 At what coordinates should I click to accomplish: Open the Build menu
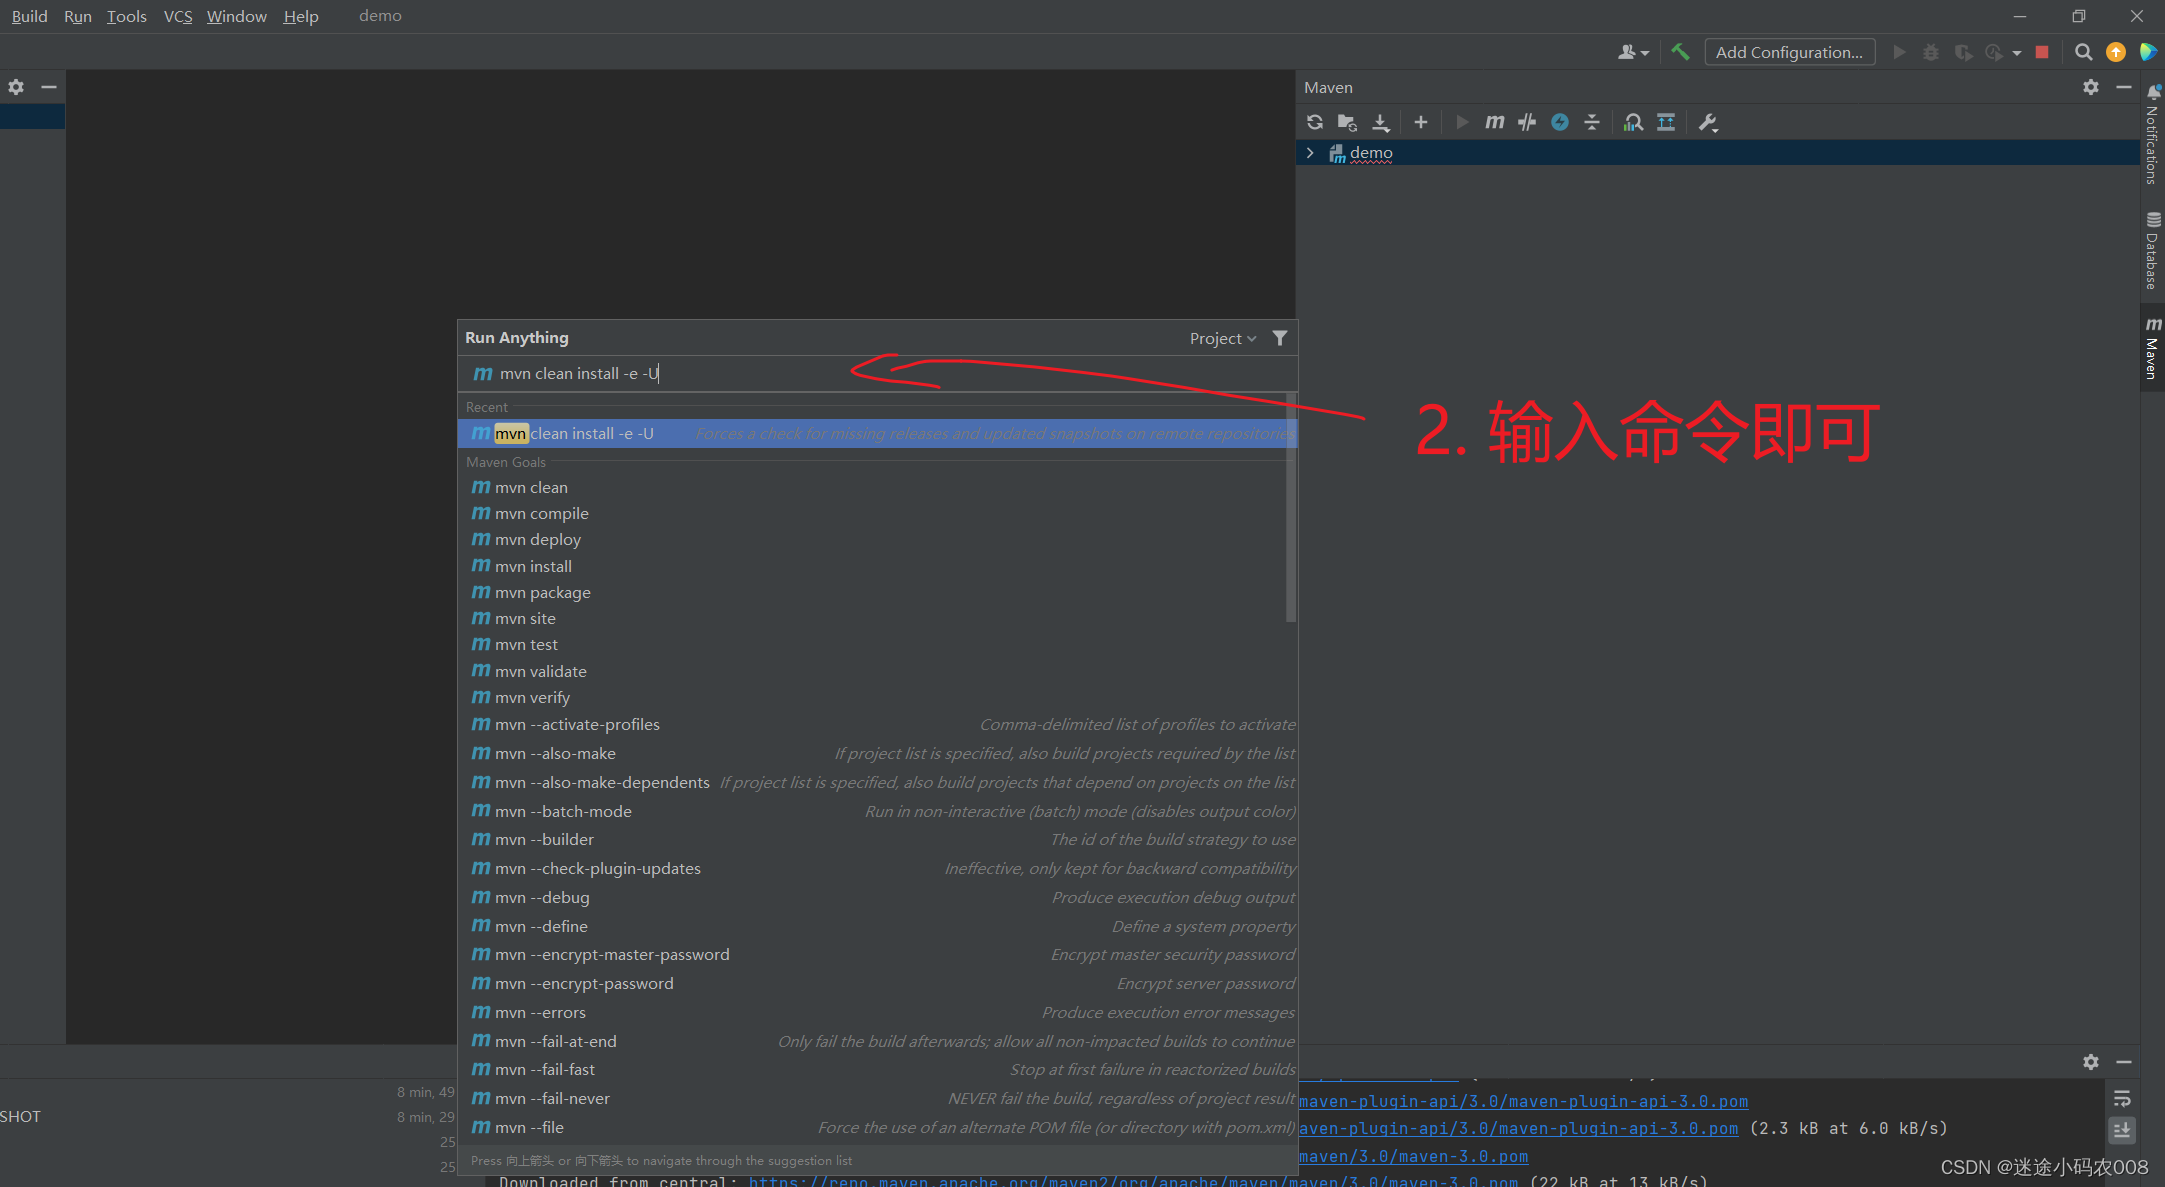pyautogui.click(x=28, y=16)
